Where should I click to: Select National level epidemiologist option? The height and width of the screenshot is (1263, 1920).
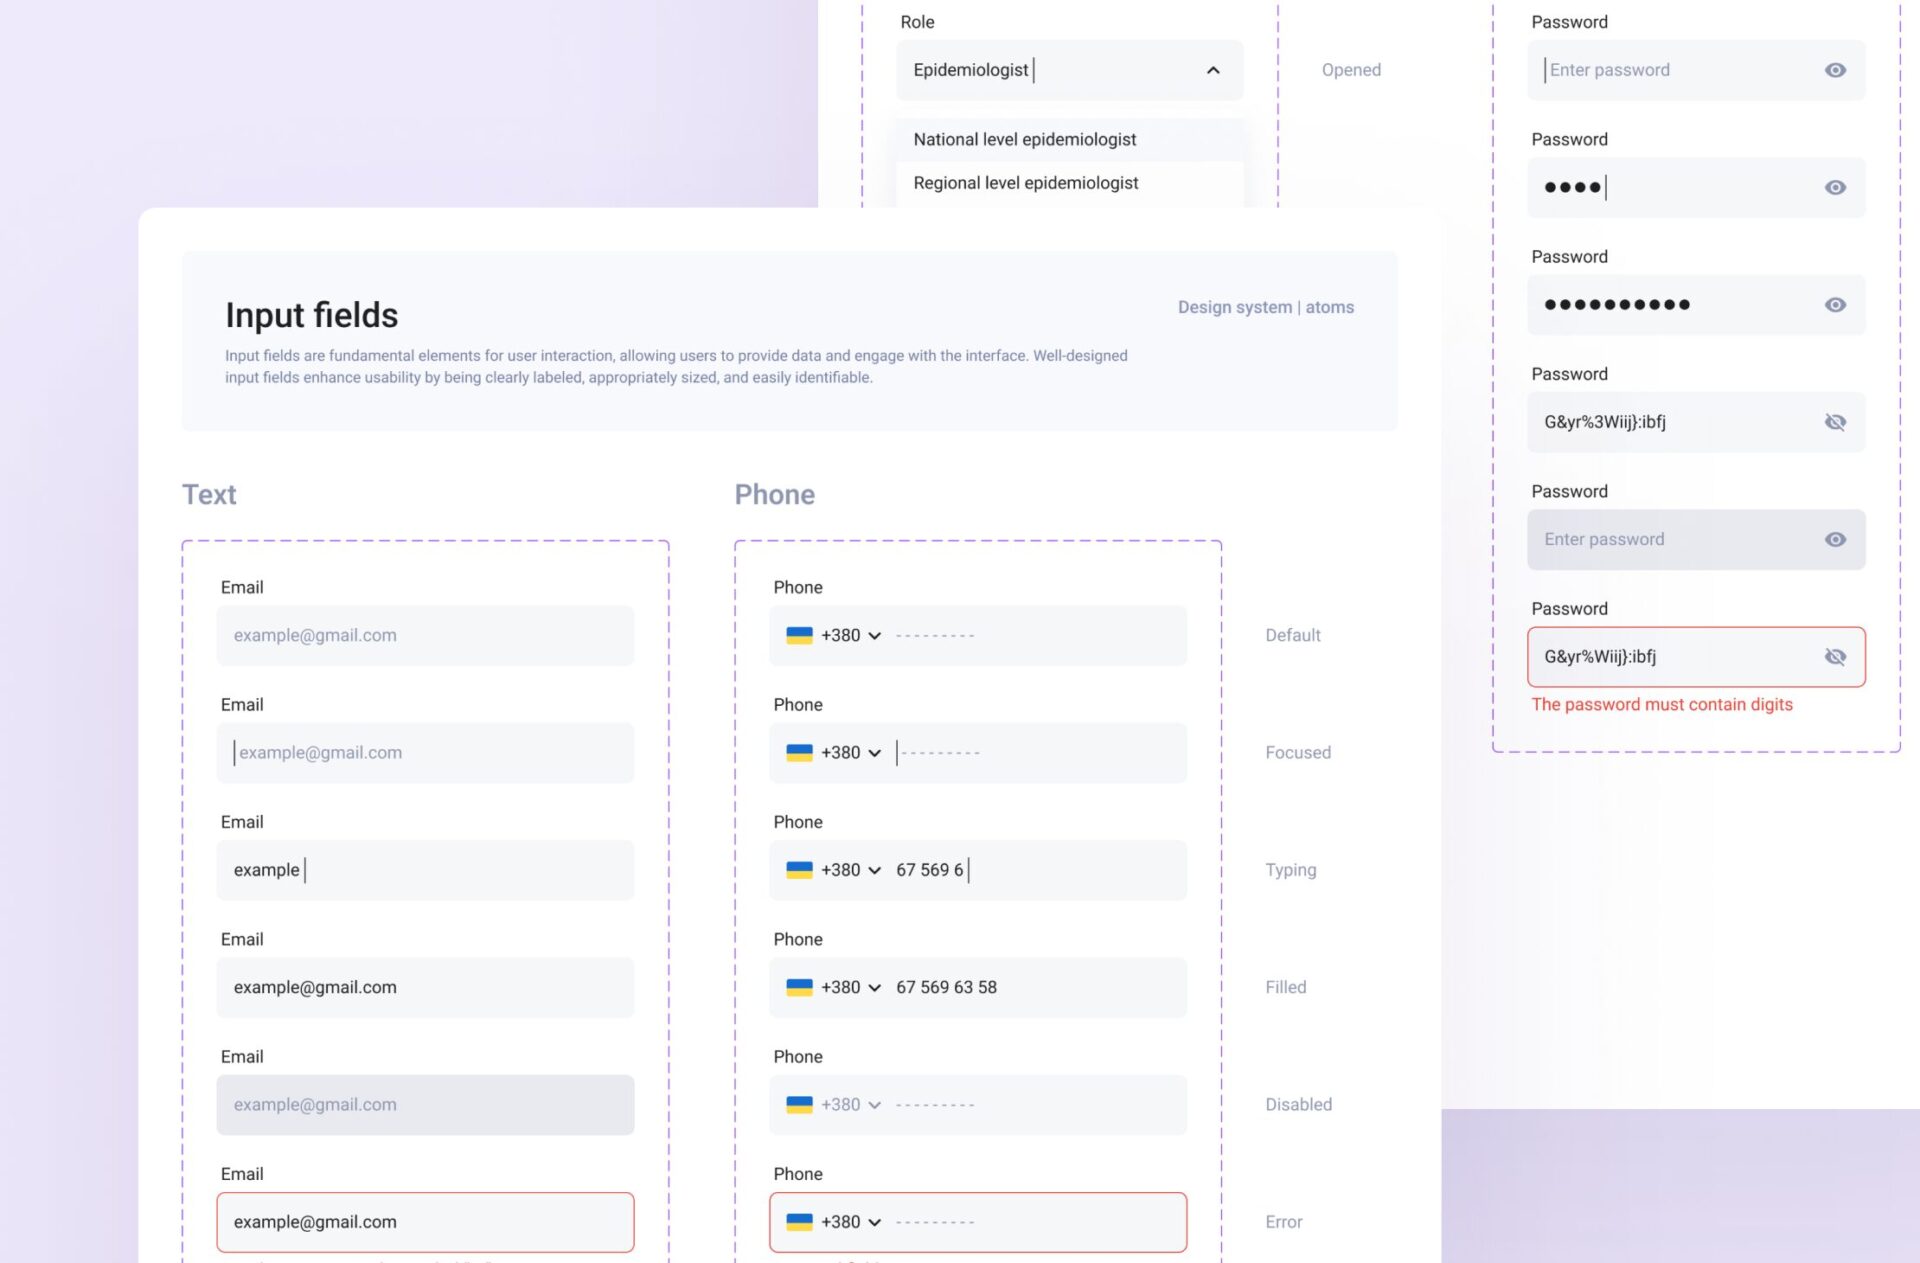[x=1024, y=140]
